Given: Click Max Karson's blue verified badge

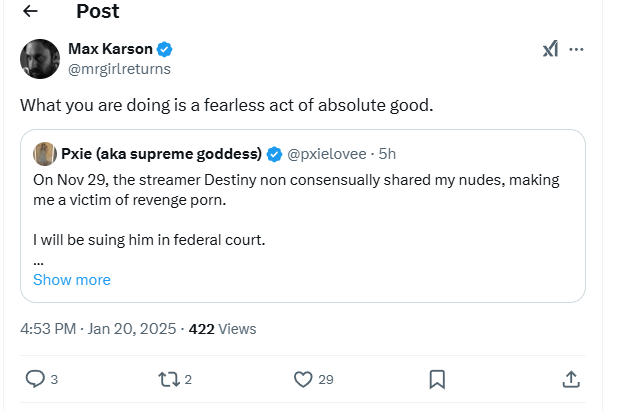Looking at the screenshot, I should (164, 49).
